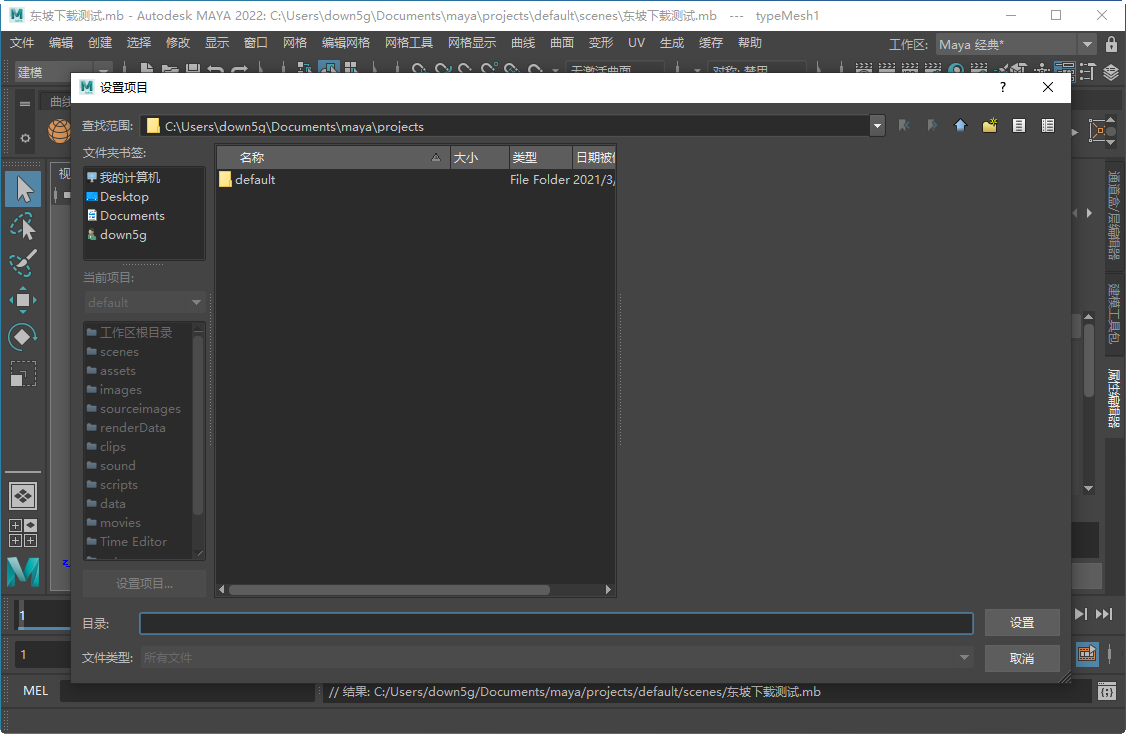
Task: Create a new folder using the dialog icon
Action: coord(989,125)
